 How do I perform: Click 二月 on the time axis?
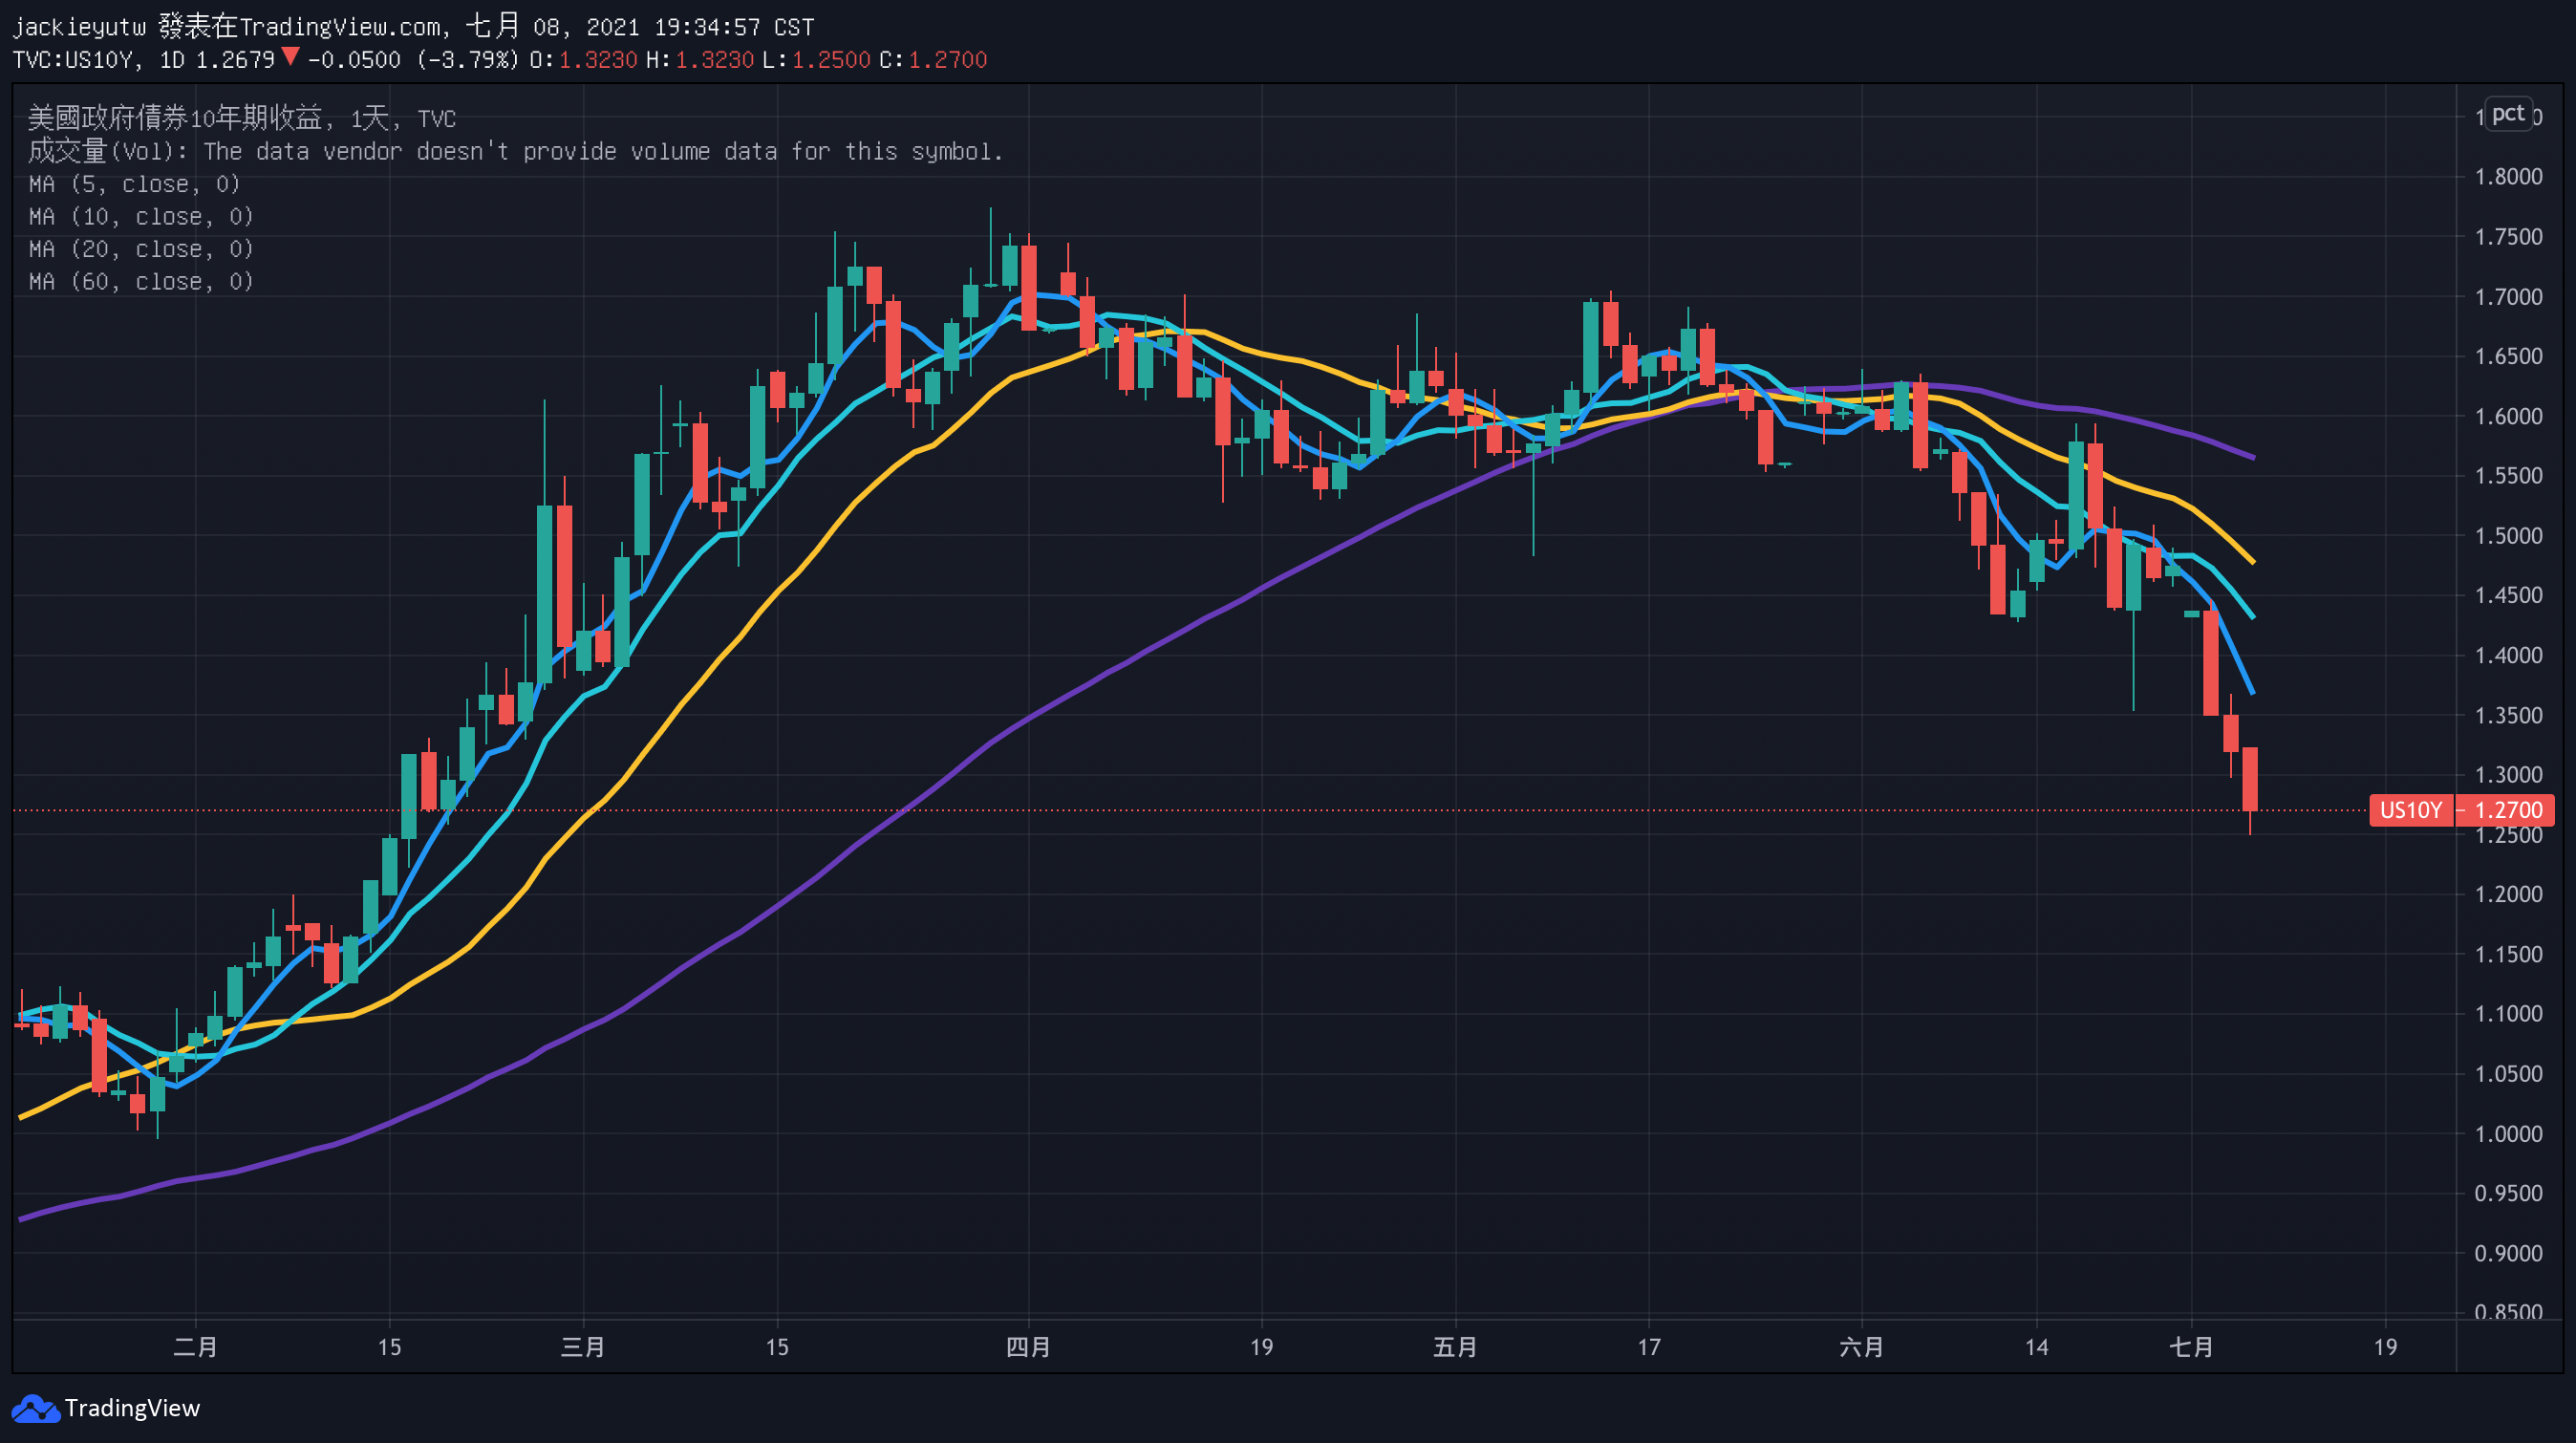tap(195, 1347)
